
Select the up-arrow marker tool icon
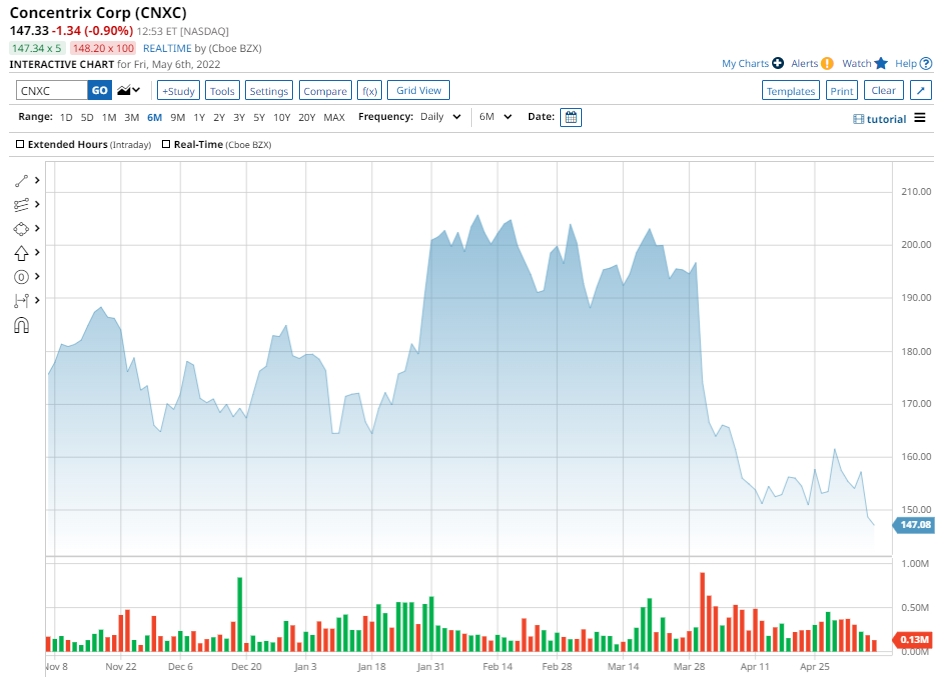coord(21,253)
